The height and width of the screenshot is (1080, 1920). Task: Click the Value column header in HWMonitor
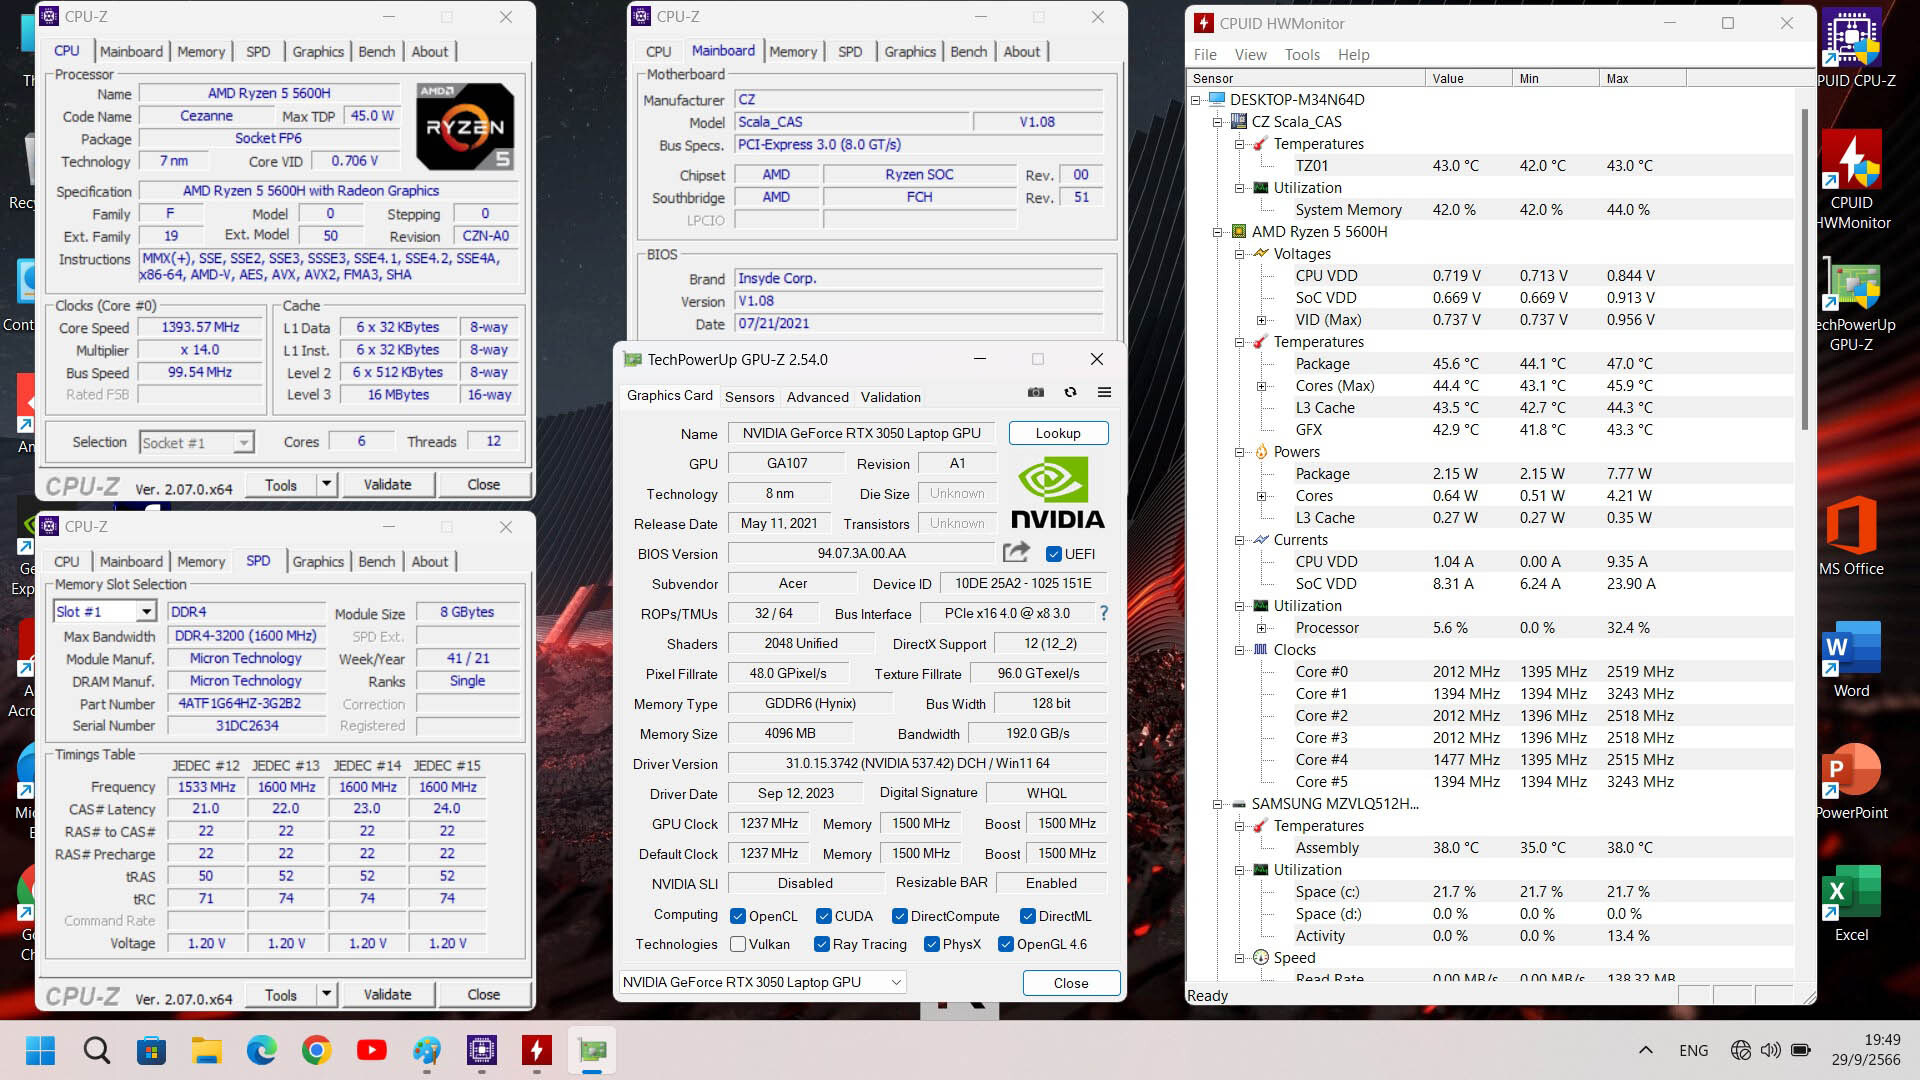(1468, 78)
